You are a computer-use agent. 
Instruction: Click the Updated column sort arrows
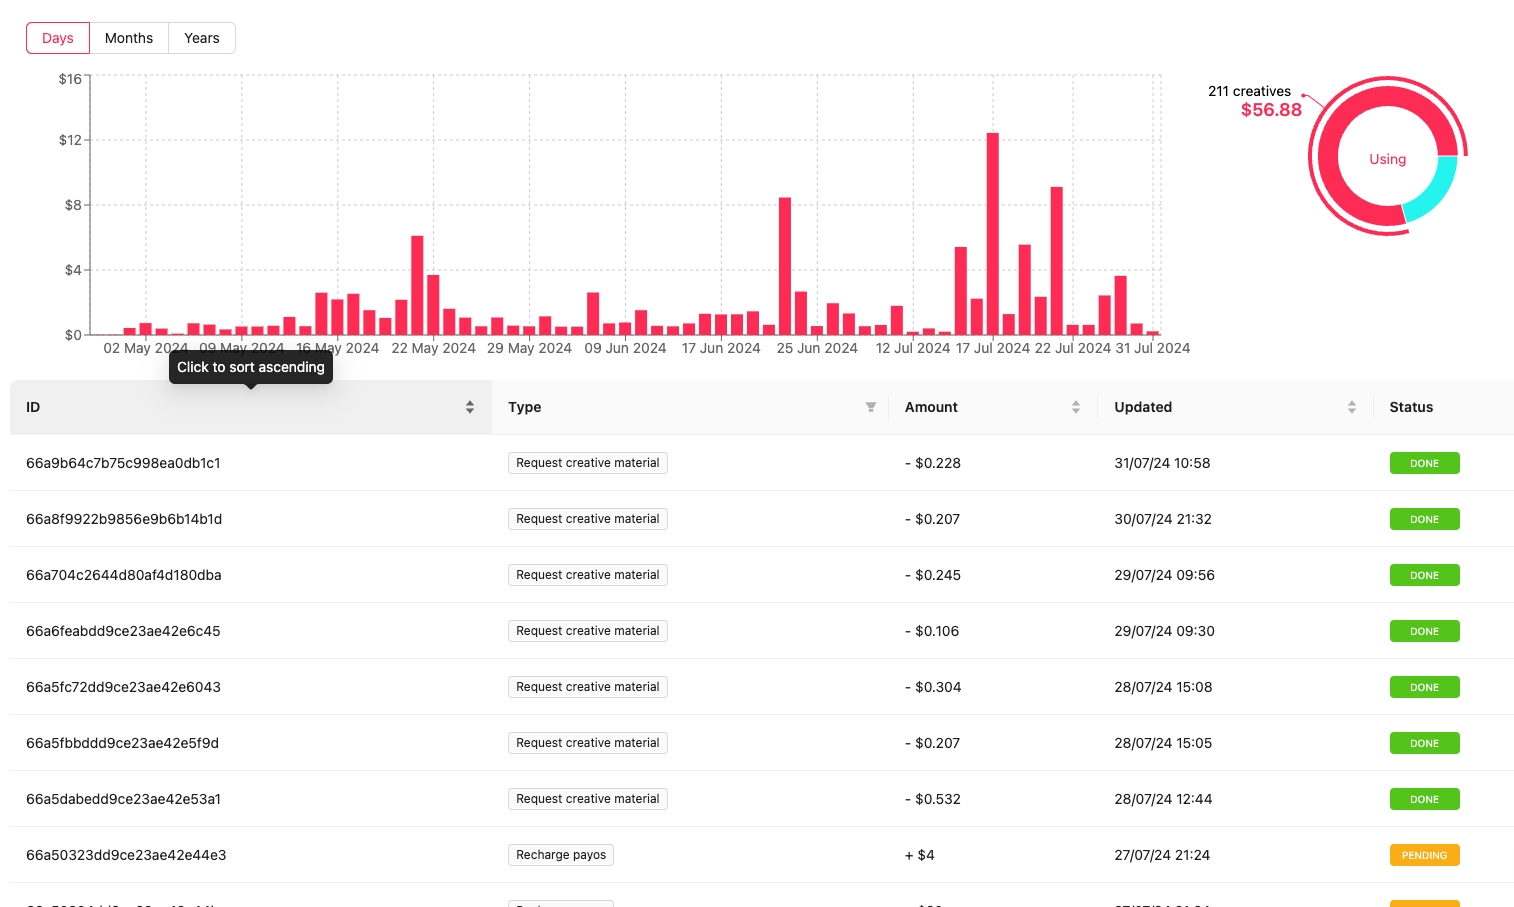(1351, 407)
